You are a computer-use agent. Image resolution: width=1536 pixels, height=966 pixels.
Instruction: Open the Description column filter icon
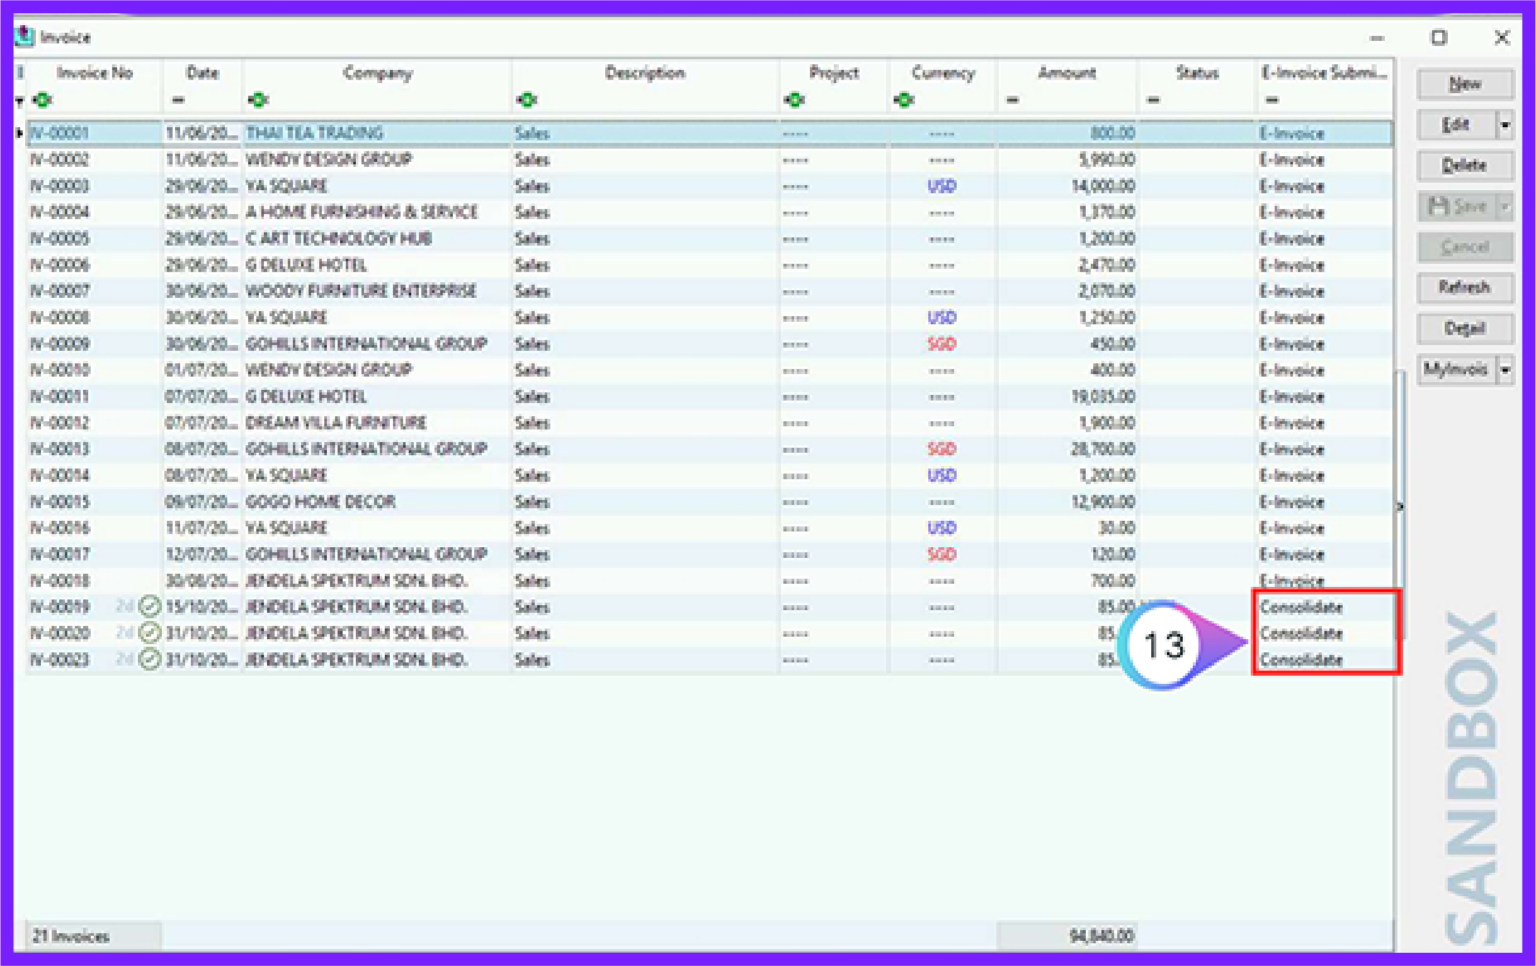[x=529, y=99]
